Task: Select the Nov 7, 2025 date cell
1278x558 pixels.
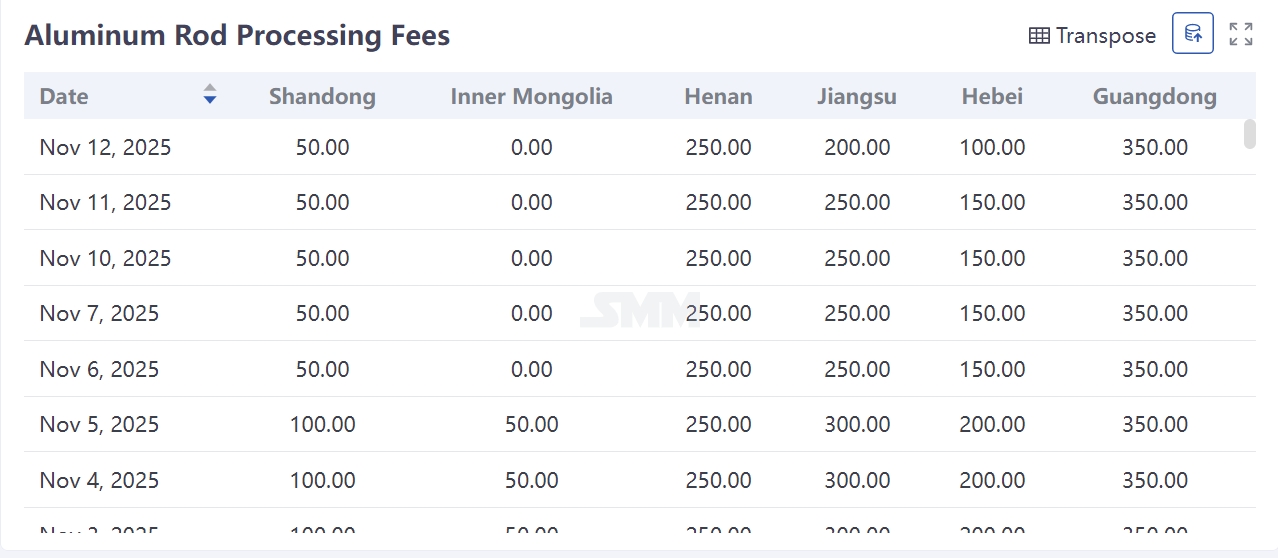Action: click(x=99, y=313)
